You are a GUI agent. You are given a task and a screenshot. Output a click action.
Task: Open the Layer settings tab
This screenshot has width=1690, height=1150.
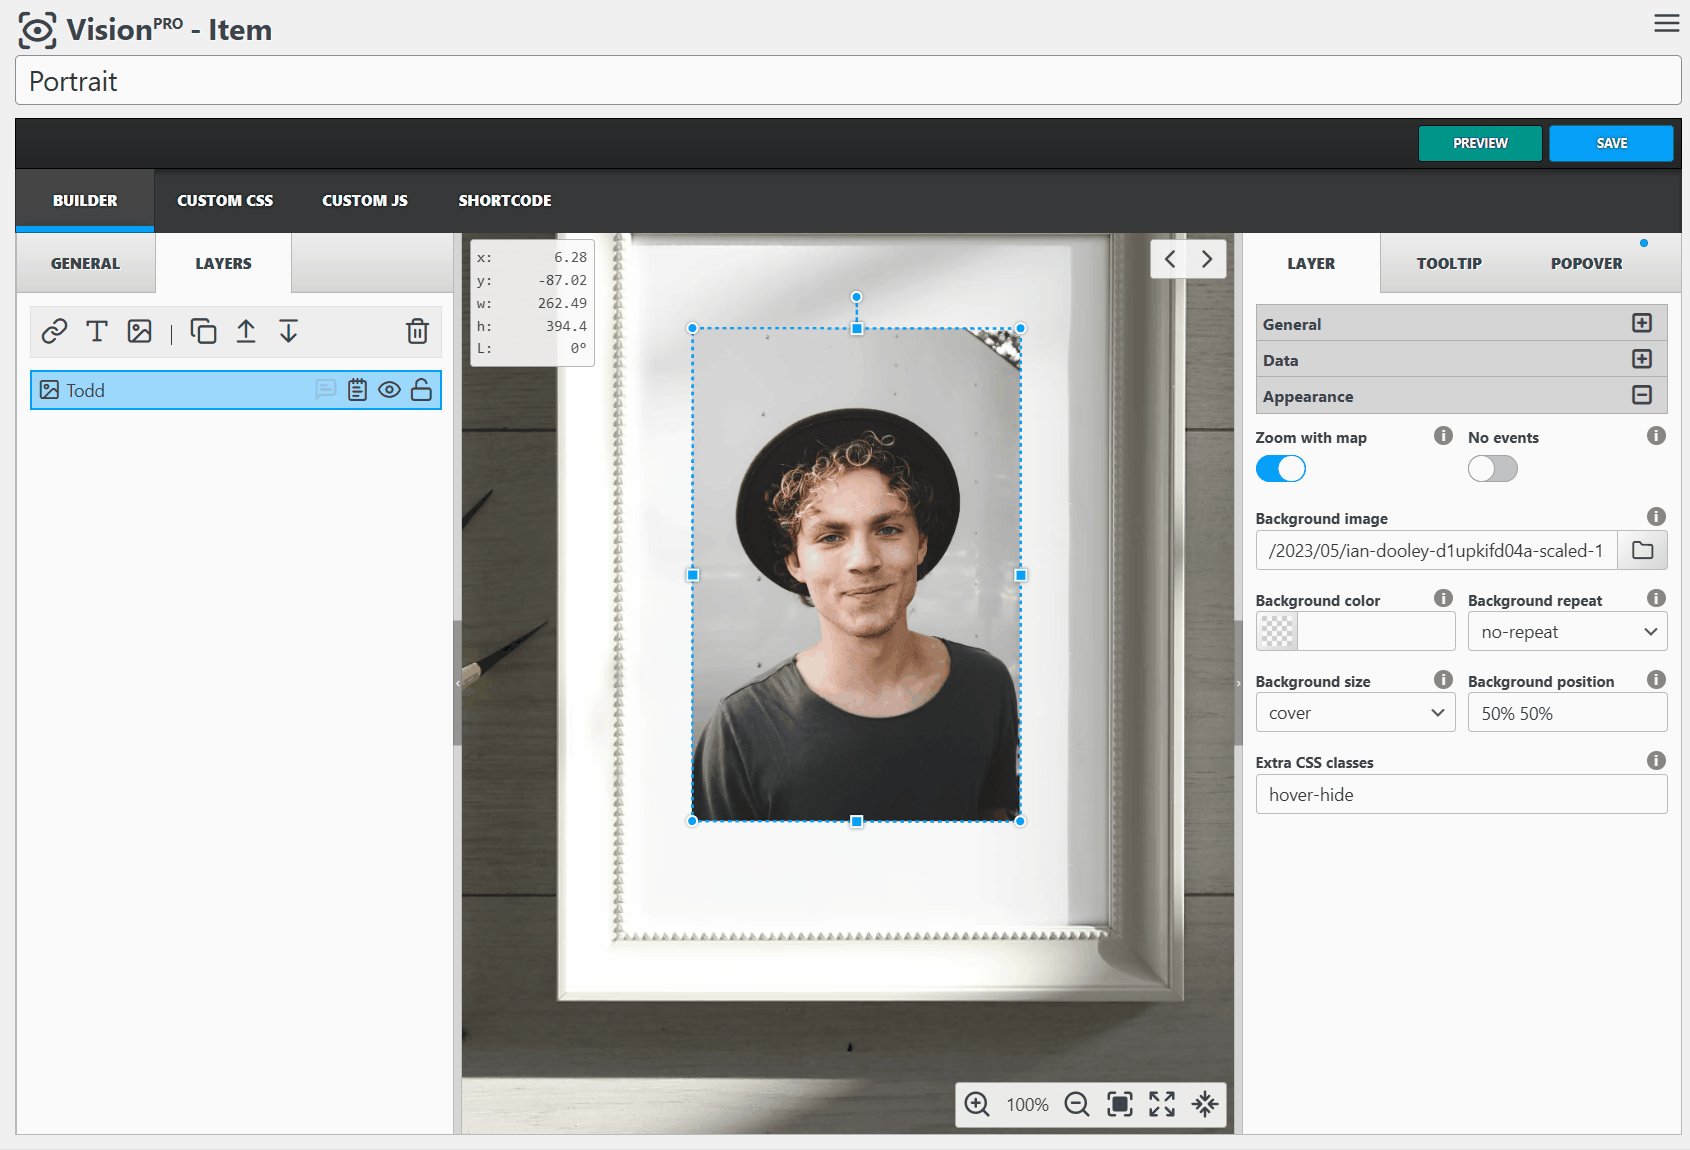click(x=1311, y=263)
